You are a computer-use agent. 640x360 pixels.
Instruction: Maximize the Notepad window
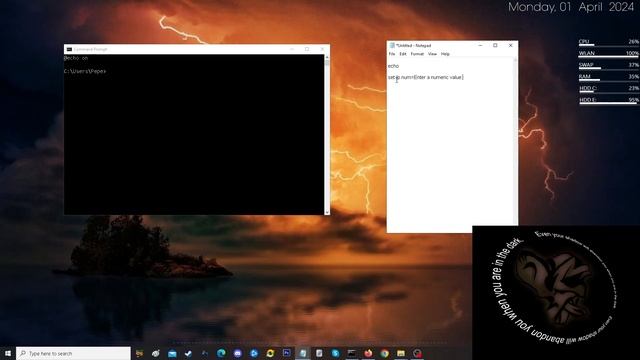coord(495,45)
